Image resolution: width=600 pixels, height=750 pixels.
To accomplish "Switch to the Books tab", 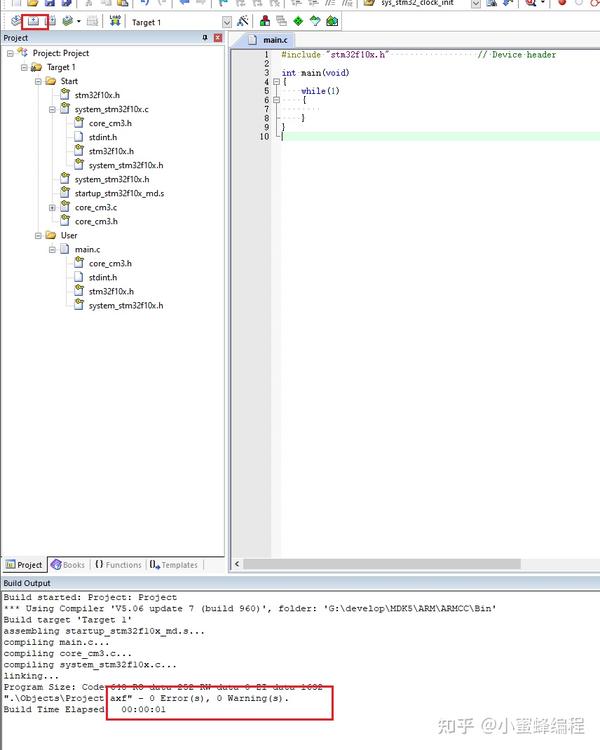I will click(67, 565).
